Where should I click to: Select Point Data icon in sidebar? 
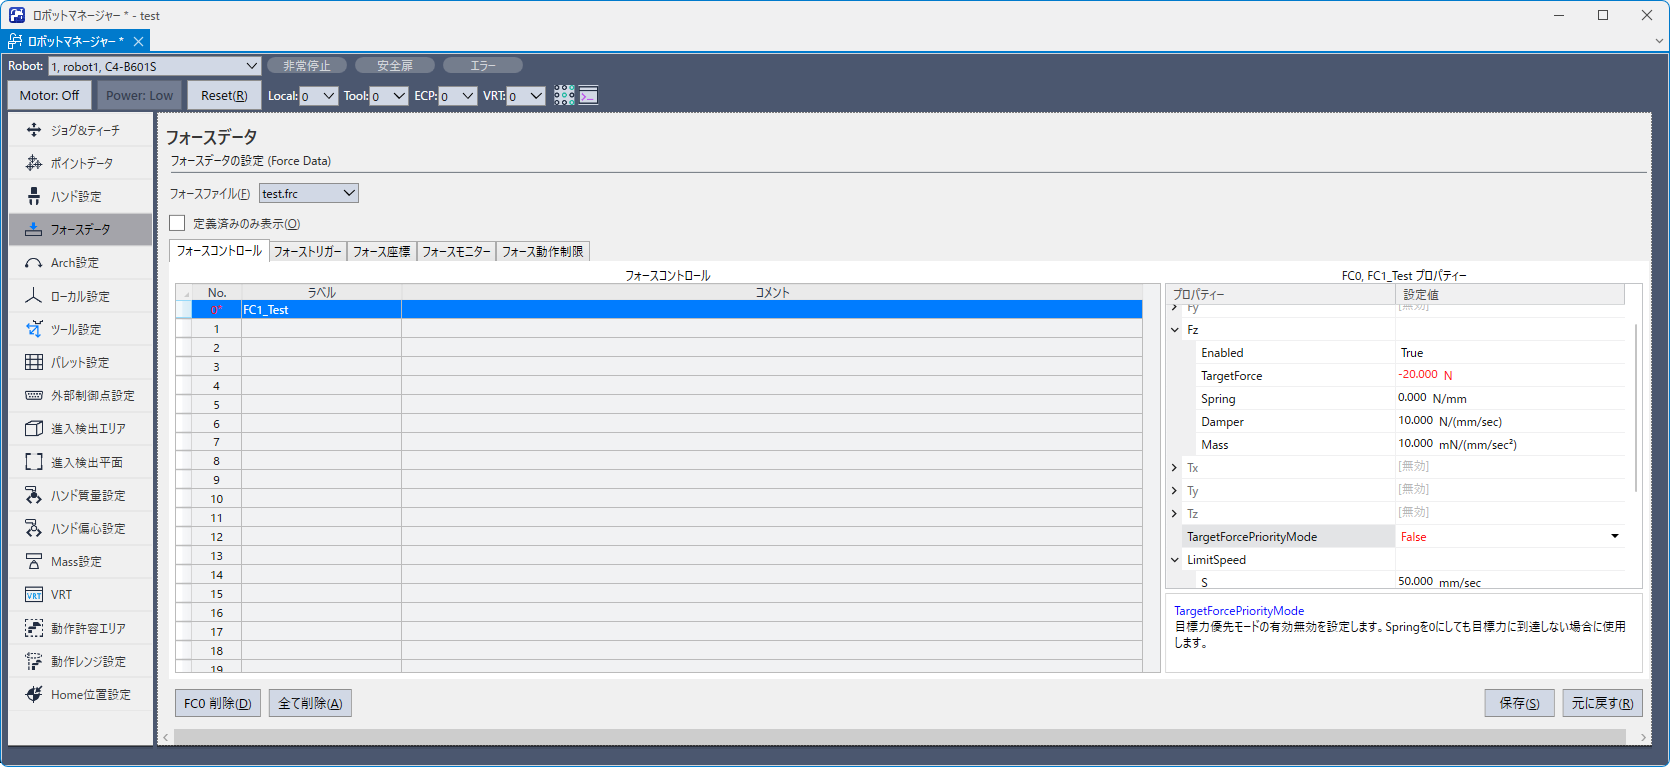tap(34, 163)
